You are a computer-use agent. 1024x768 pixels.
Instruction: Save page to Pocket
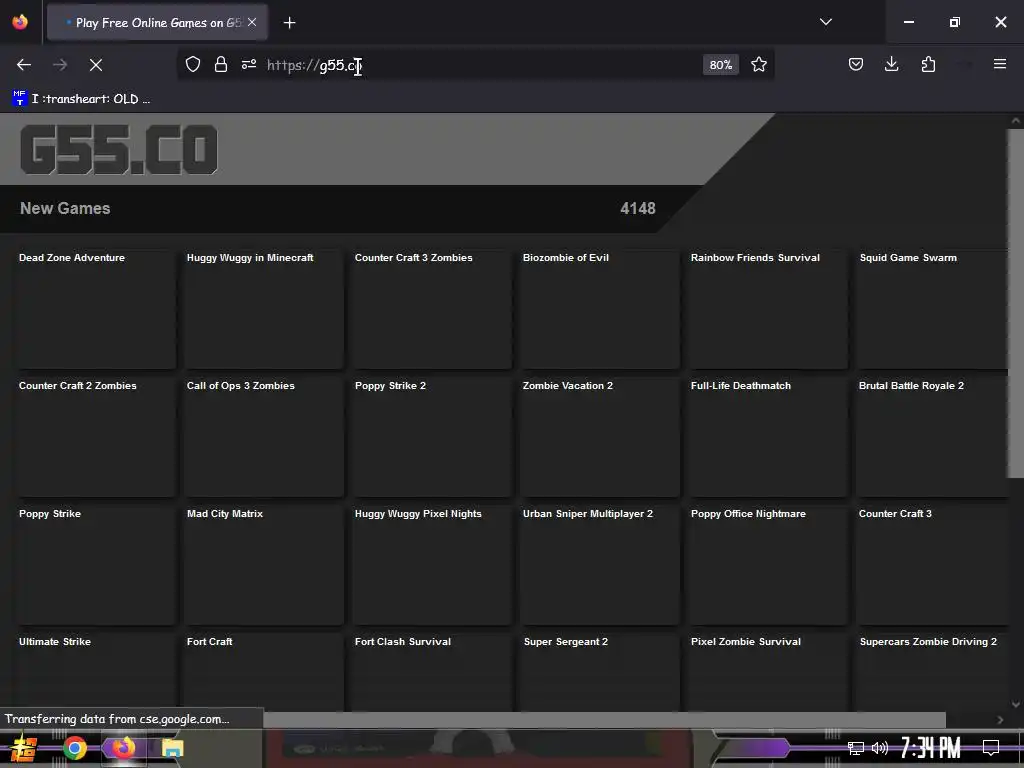click(856, 65)
